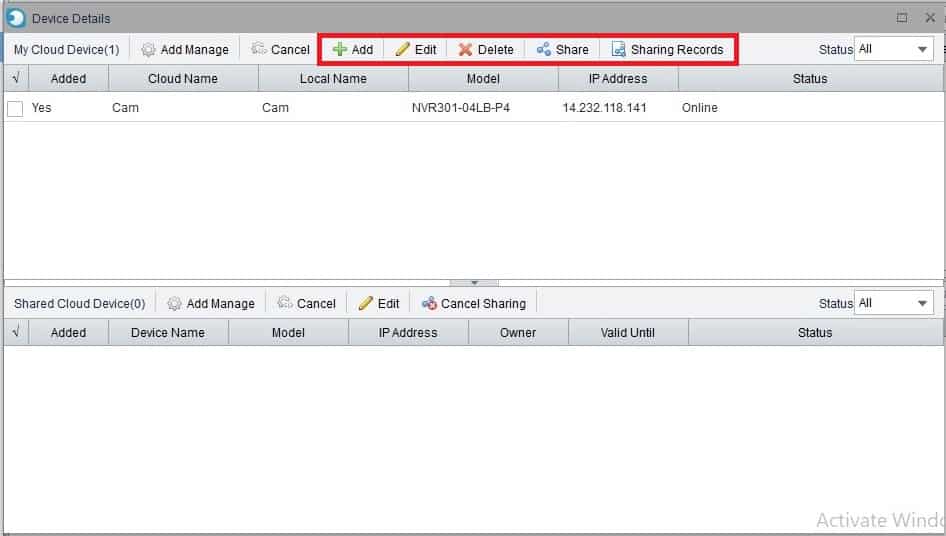Screen dimensions: 946x536
Task: Sort by Model column in Shared Cloud Device table
Action: point(288,333)
